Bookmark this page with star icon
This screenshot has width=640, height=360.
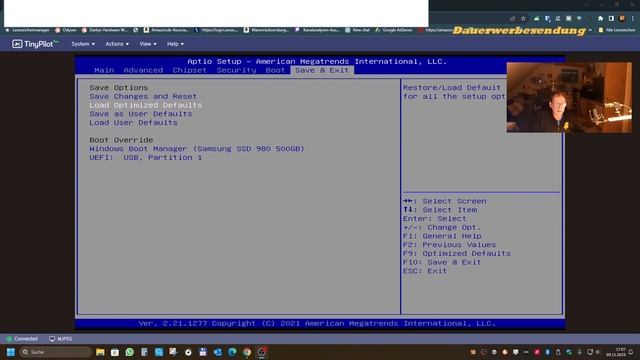pyautogui.click(x=523, y=19)
